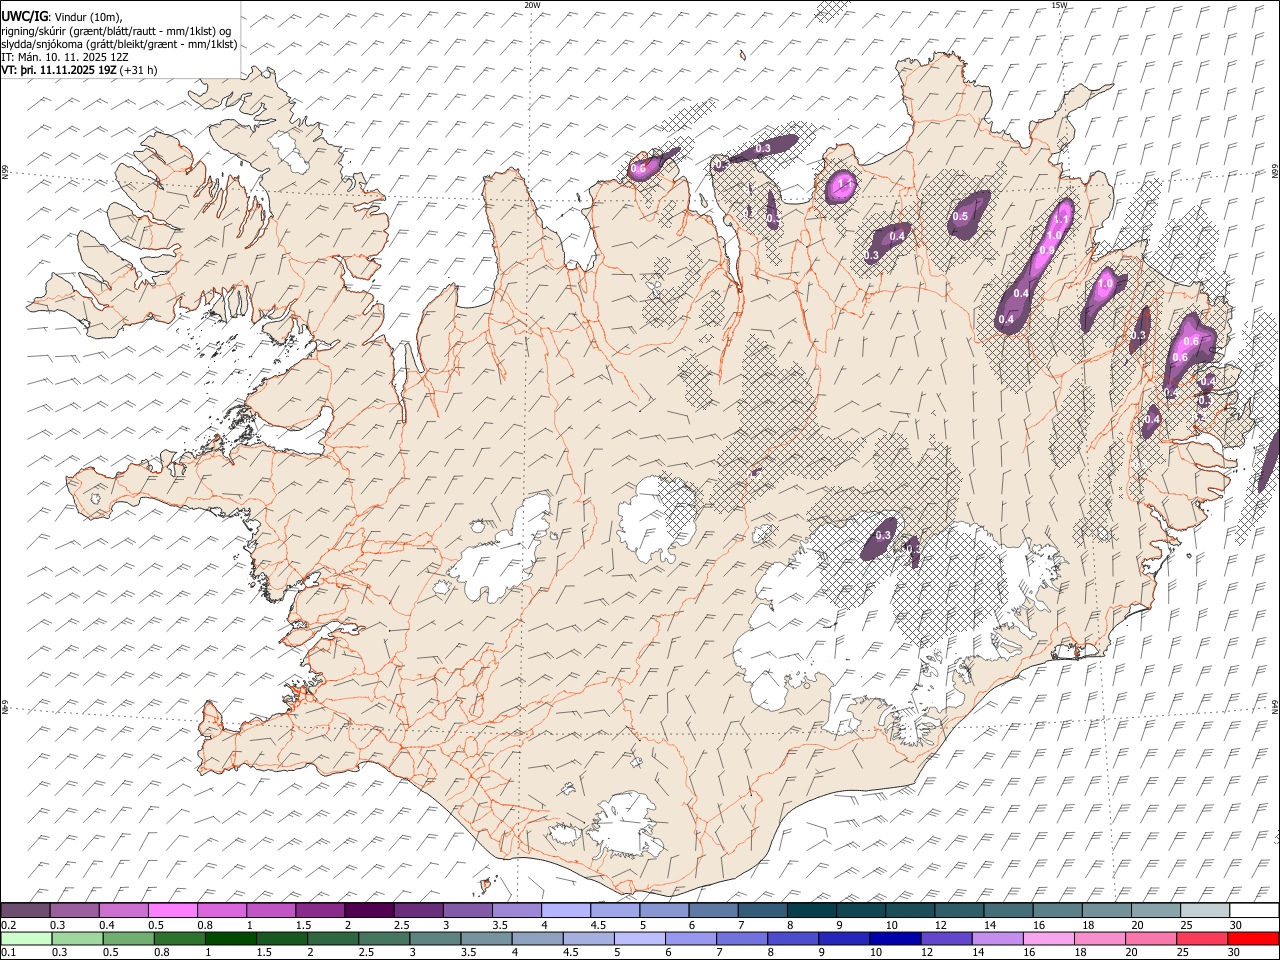Click the '7' label in the upper legend
Screen dimensions: 1280x960
coord(741,925)
